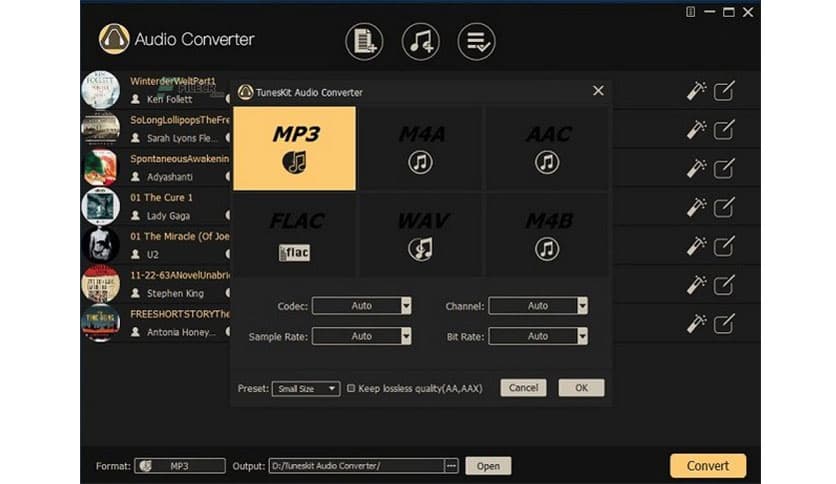836x484 pixels.
Task: Select the 11-22-63ANovelUnabridged track title
Action: pos(180,275)
